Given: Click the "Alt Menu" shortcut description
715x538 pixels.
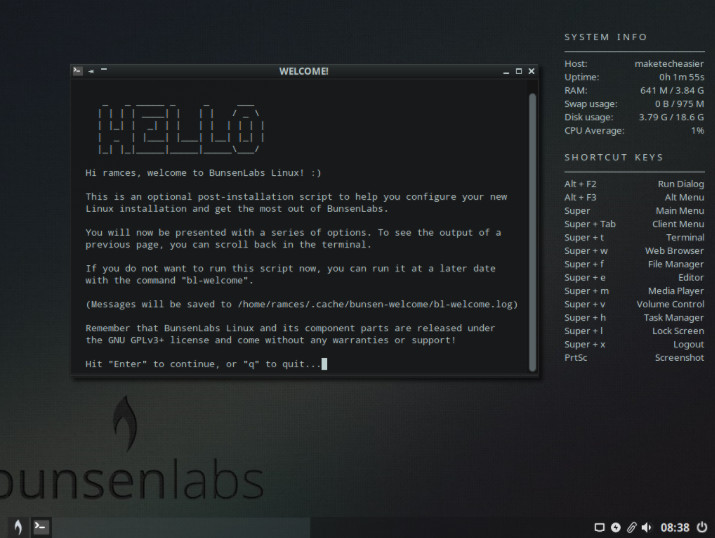Looking at the screenshot, I should tap(684, 197).
